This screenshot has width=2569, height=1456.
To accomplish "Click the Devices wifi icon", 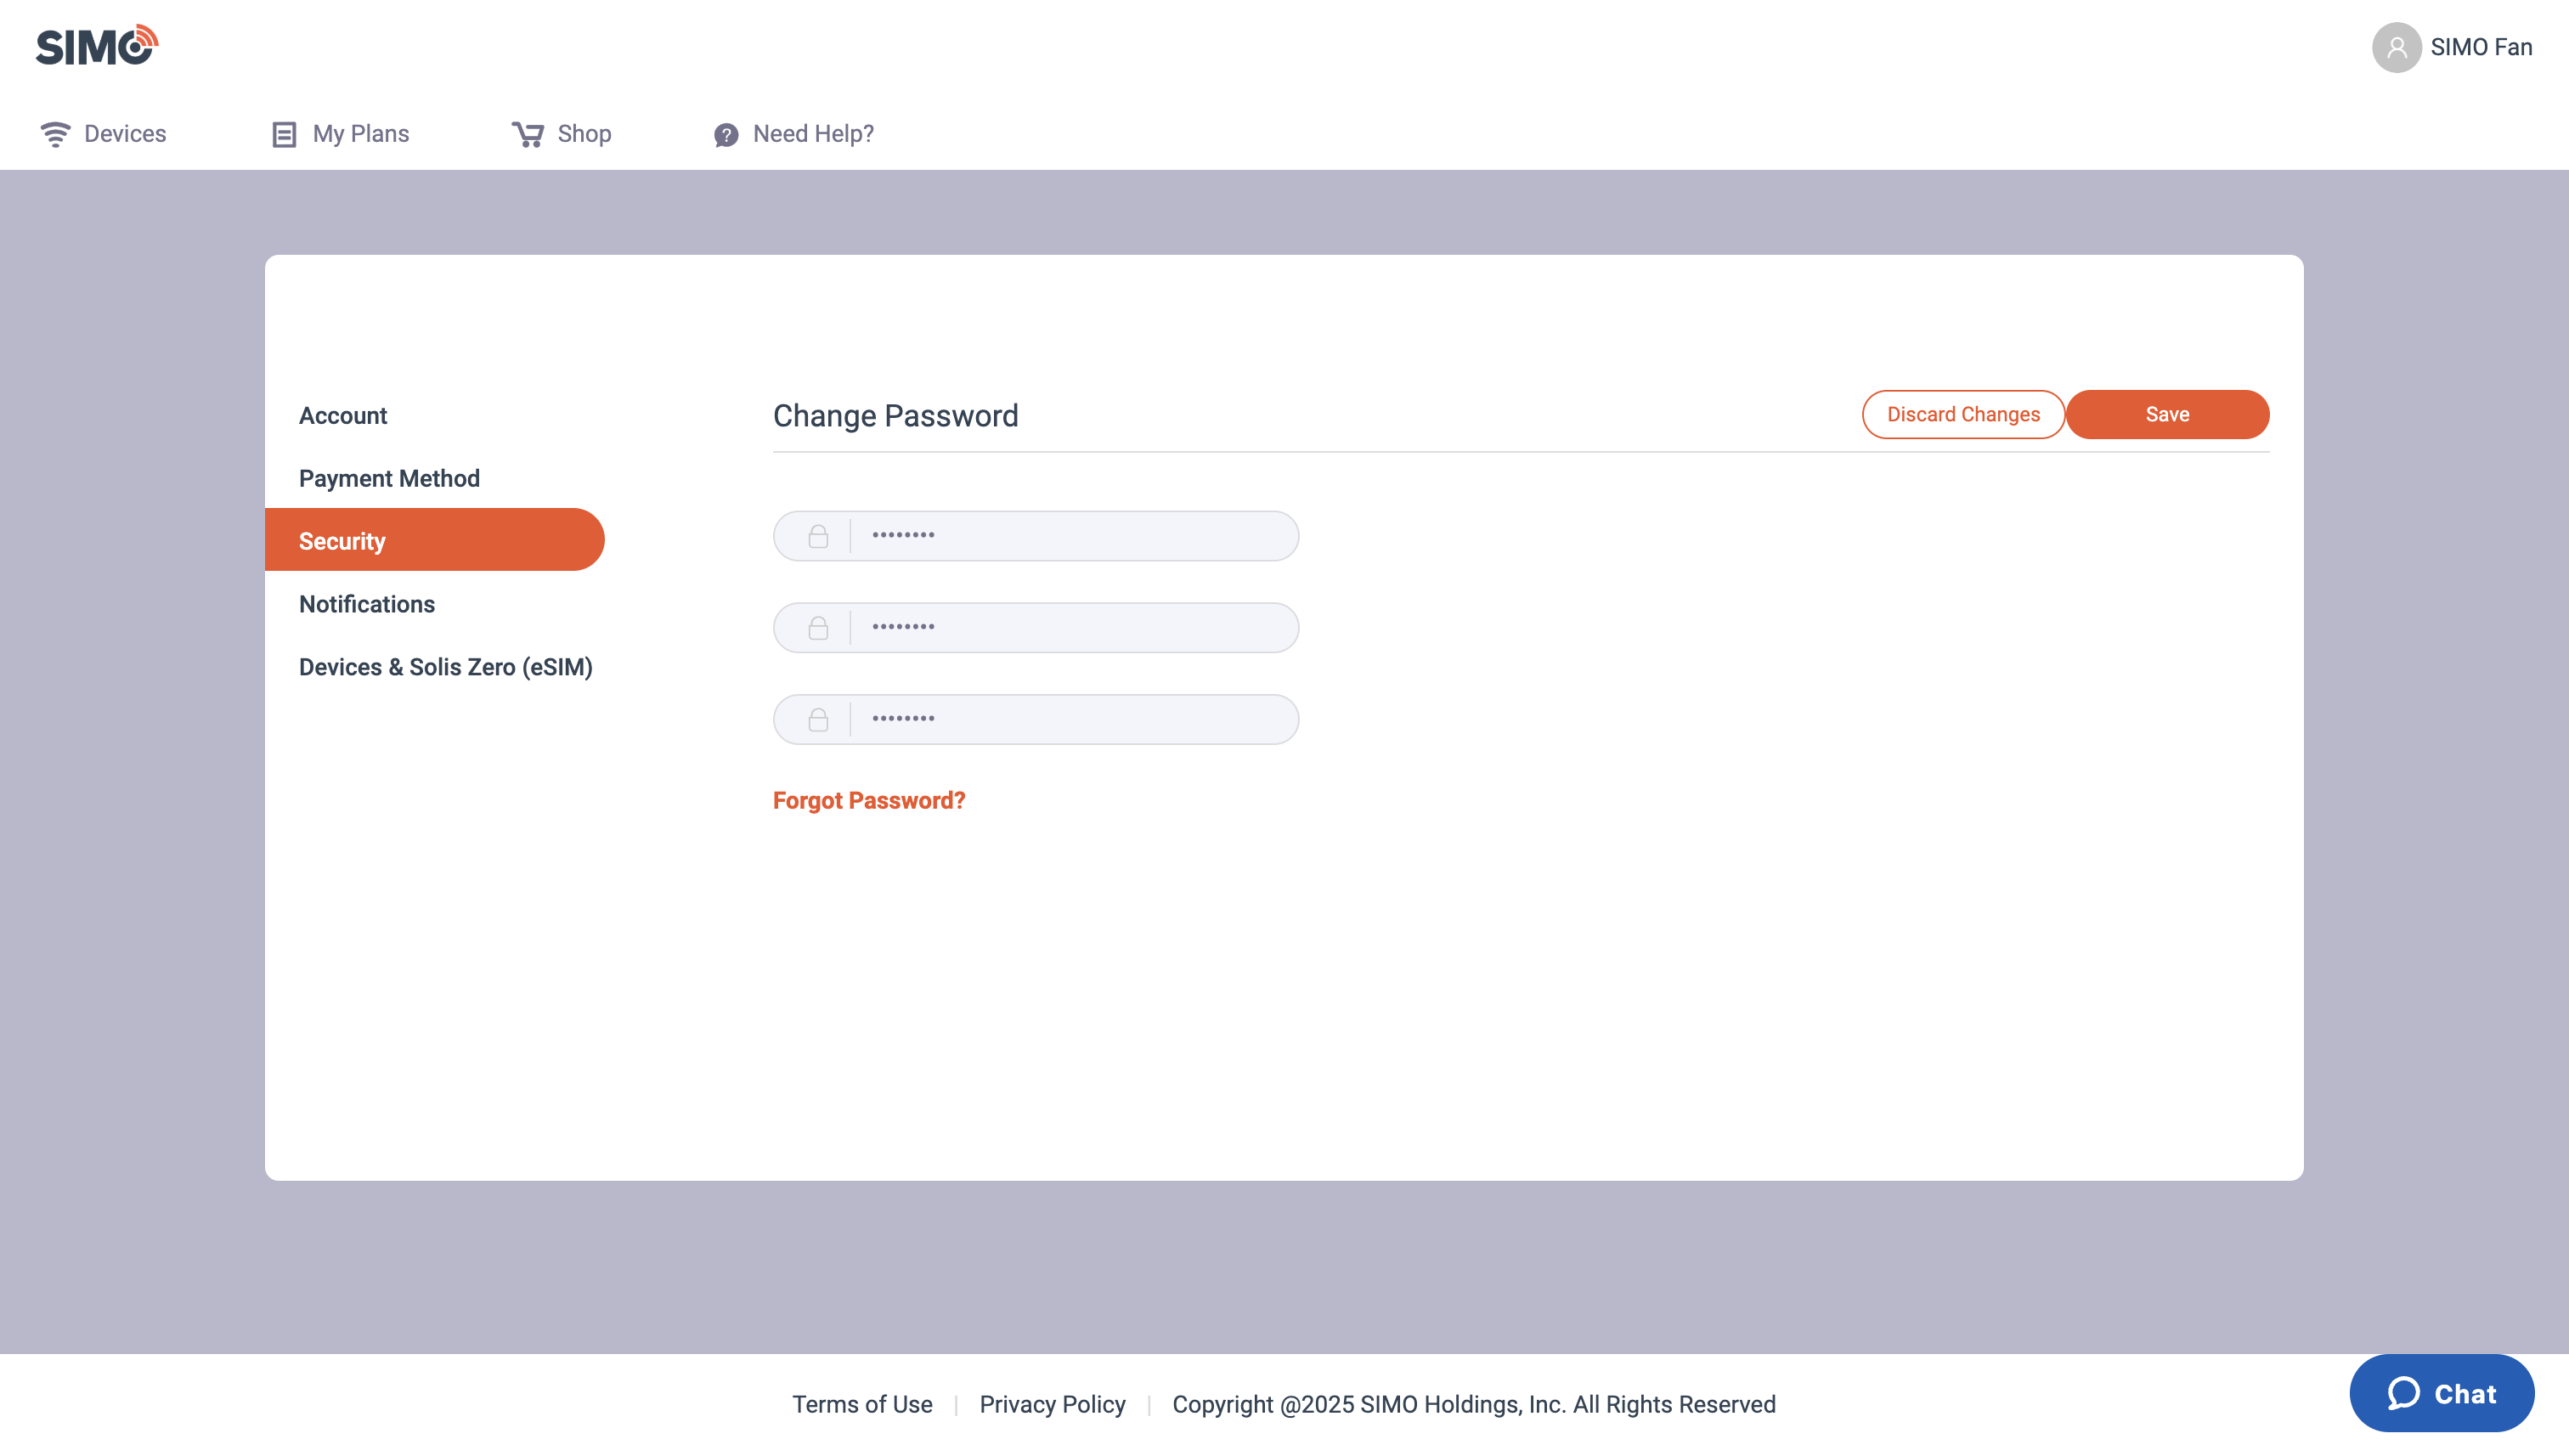I will tap(55, 134).
